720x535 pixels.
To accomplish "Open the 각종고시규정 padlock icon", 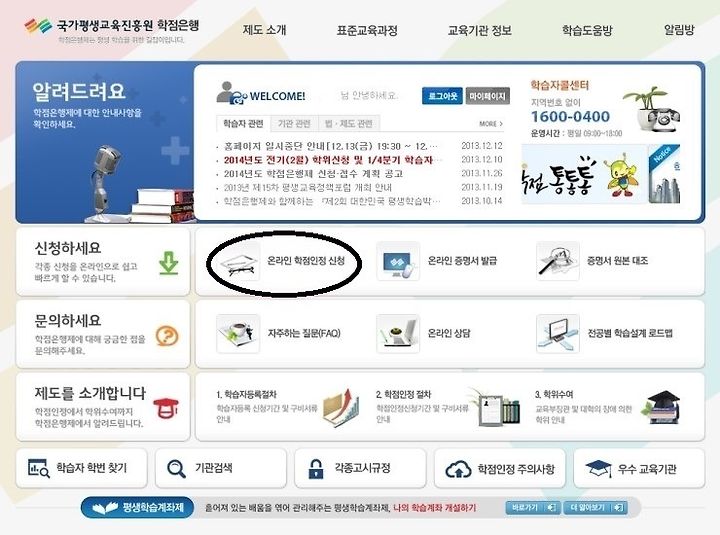I will click(x=316, y=469).
